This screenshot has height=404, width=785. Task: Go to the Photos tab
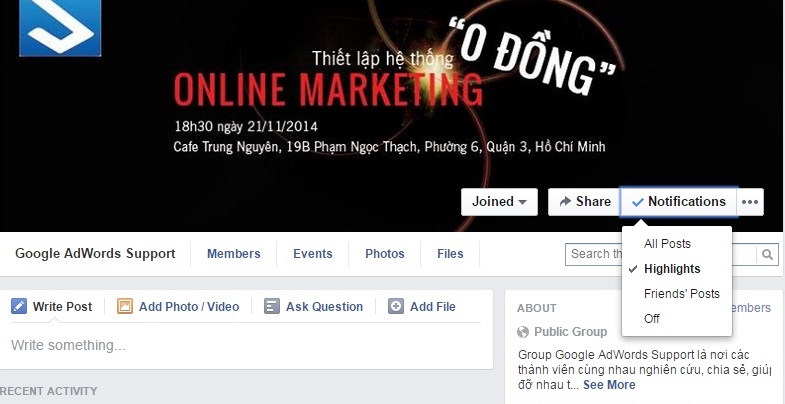384,254
